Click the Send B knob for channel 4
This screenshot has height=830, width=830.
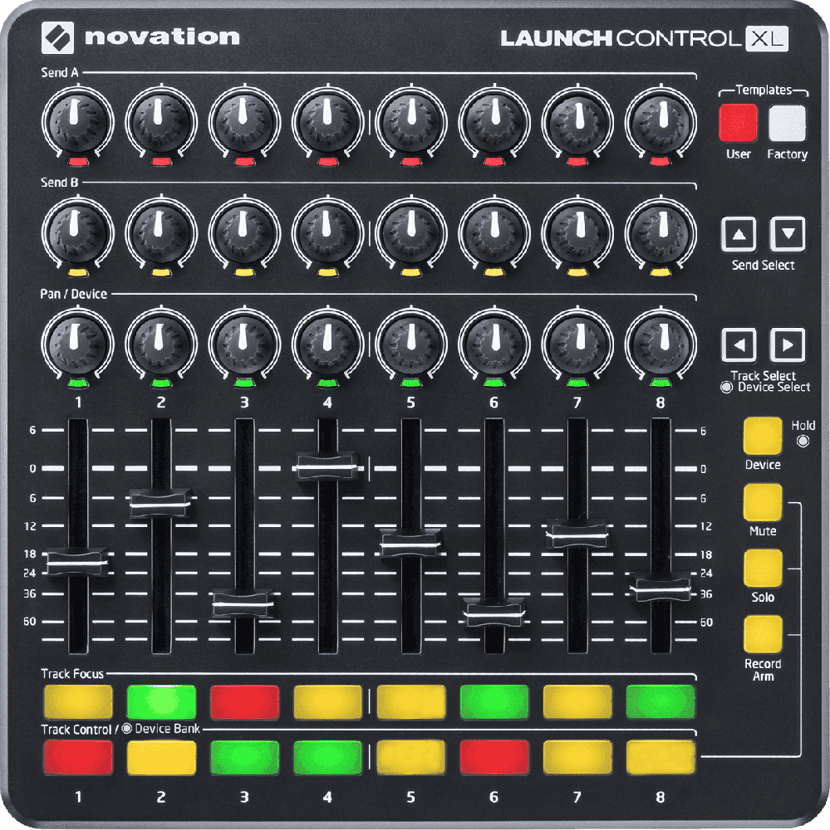pyautogui.click(x=327, y=233)
